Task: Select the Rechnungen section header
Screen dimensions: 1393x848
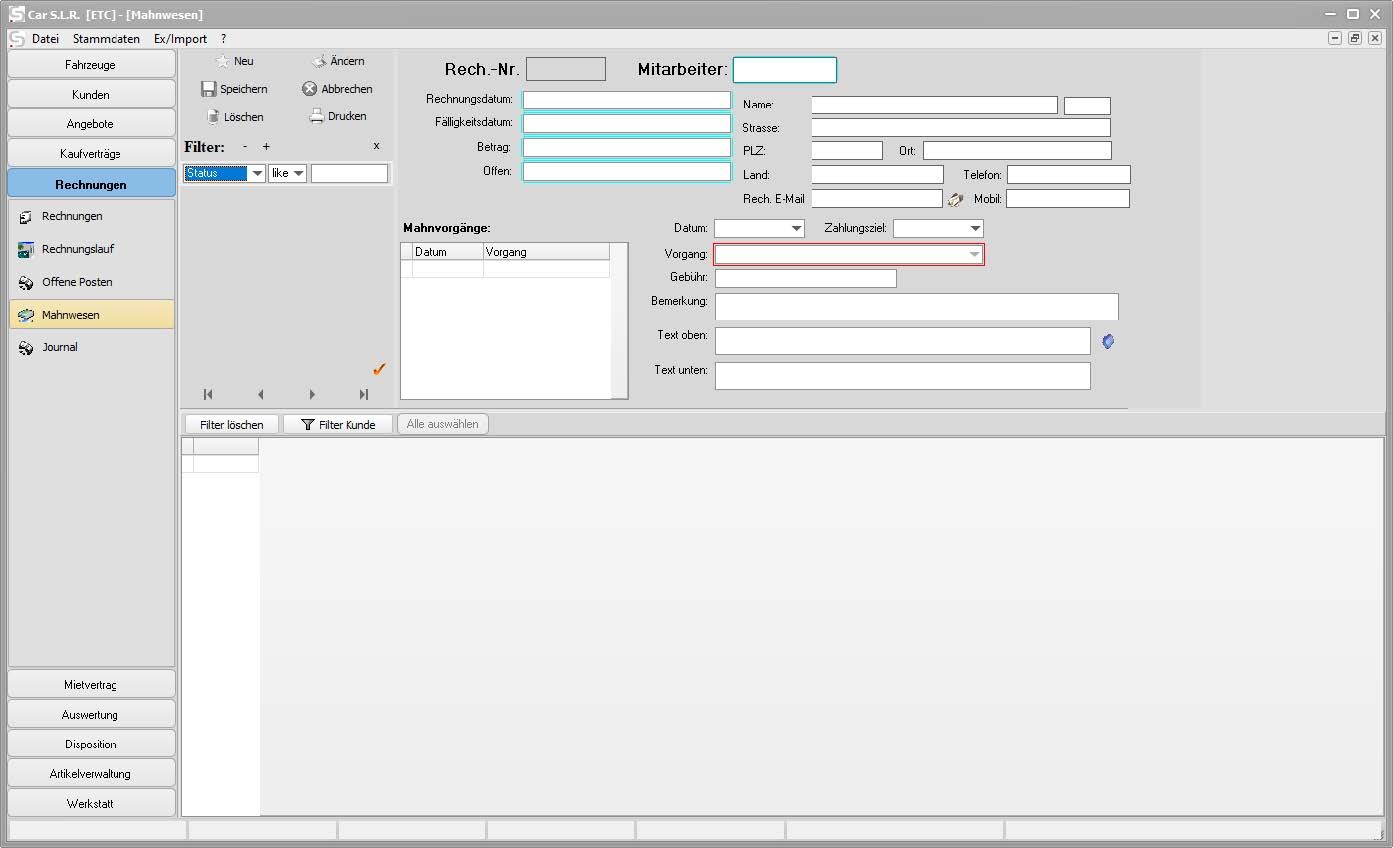Action: 91,184
